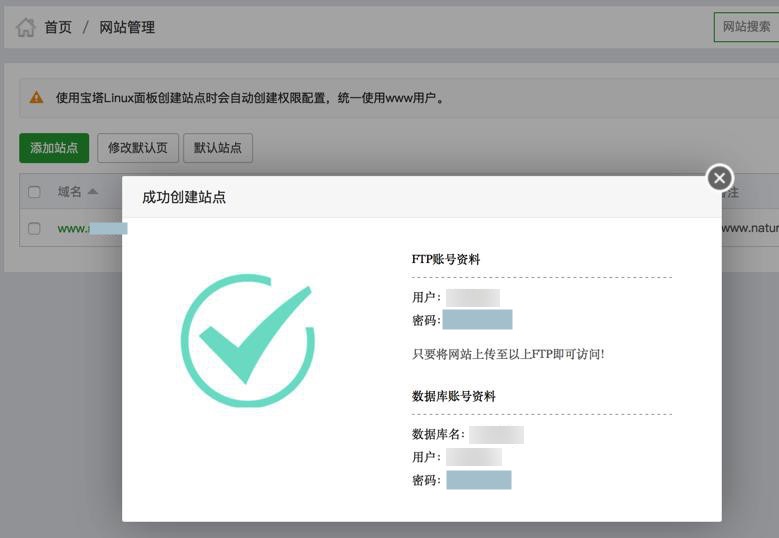Tick the select-all checkbox in table header
Image resolution: width=779 pixels, height=538 pixels.
[x=34, y=192]
